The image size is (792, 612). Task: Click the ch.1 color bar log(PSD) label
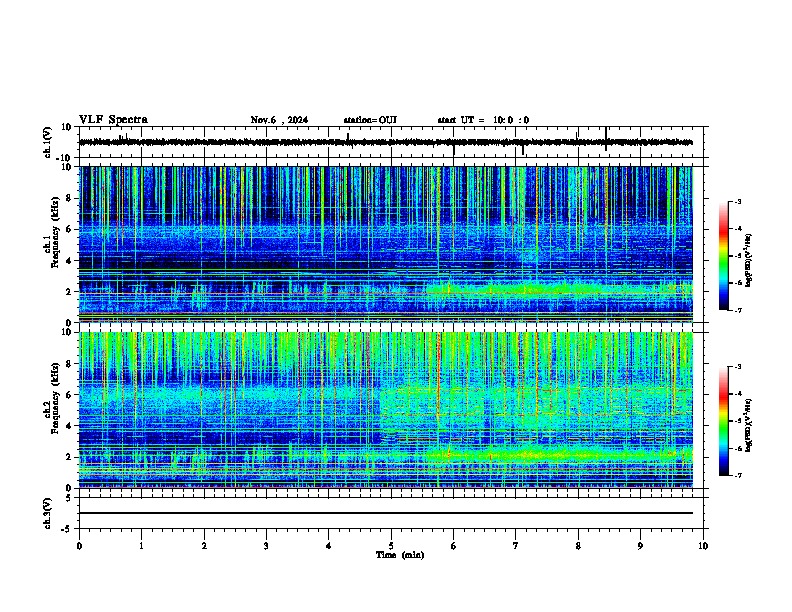[x=748, y=260]
